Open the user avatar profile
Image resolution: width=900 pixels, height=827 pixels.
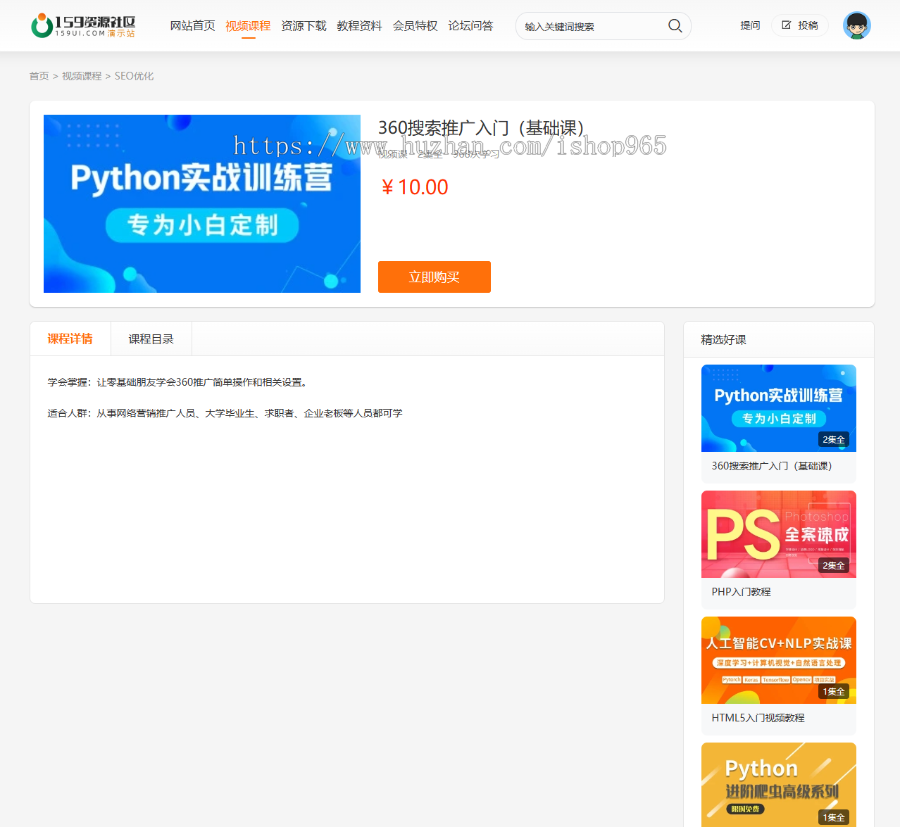click(856, 26)
